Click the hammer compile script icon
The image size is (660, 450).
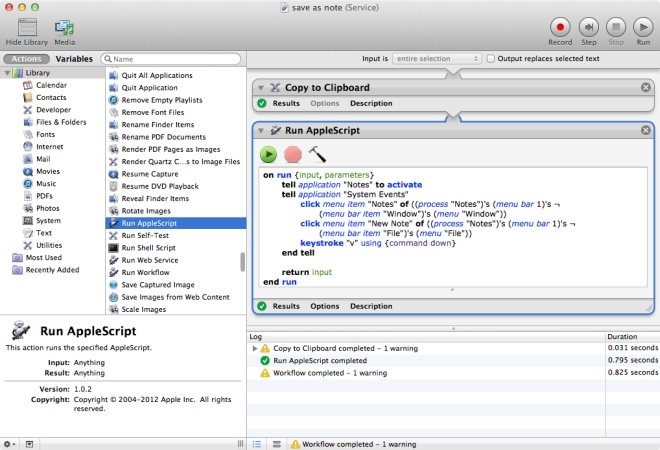(317, 154)
